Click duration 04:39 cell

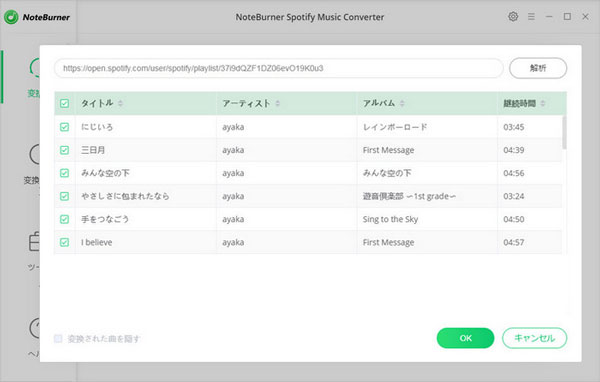pos(530,150)
